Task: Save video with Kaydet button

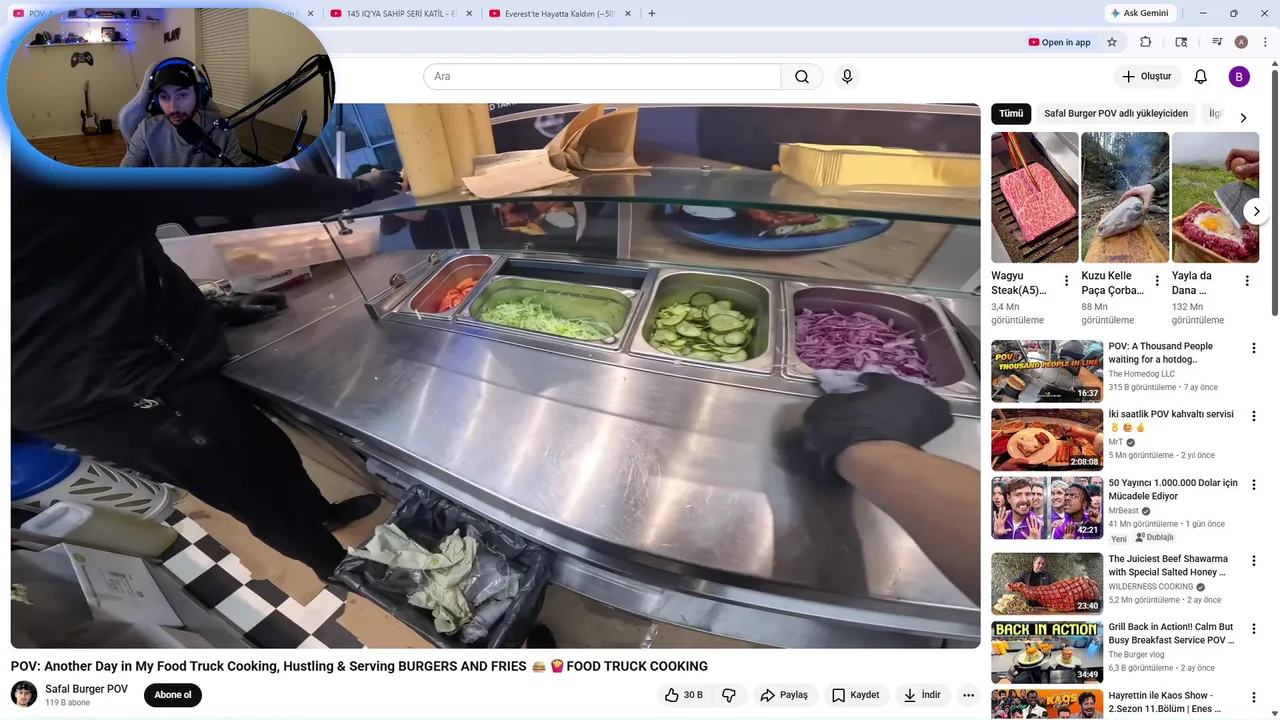Action: (856, 695)
